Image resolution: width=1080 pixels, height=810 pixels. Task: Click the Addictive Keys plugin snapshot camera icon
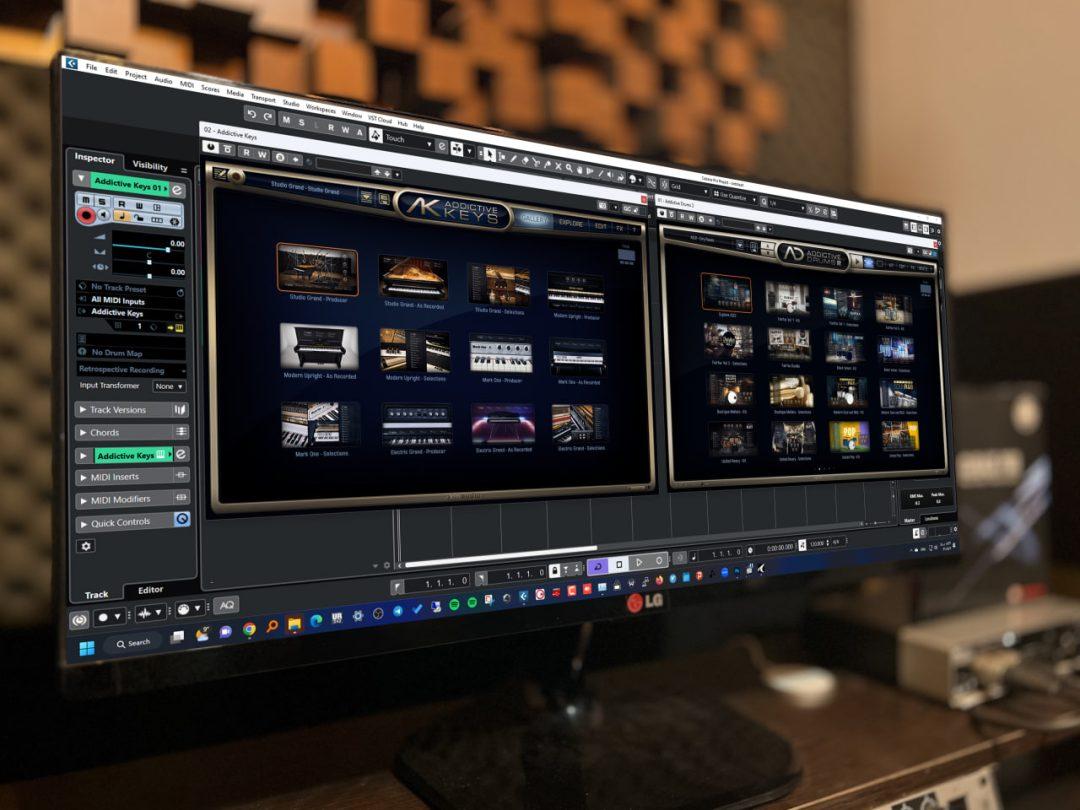pyautogui.click(x=602, y=206)
